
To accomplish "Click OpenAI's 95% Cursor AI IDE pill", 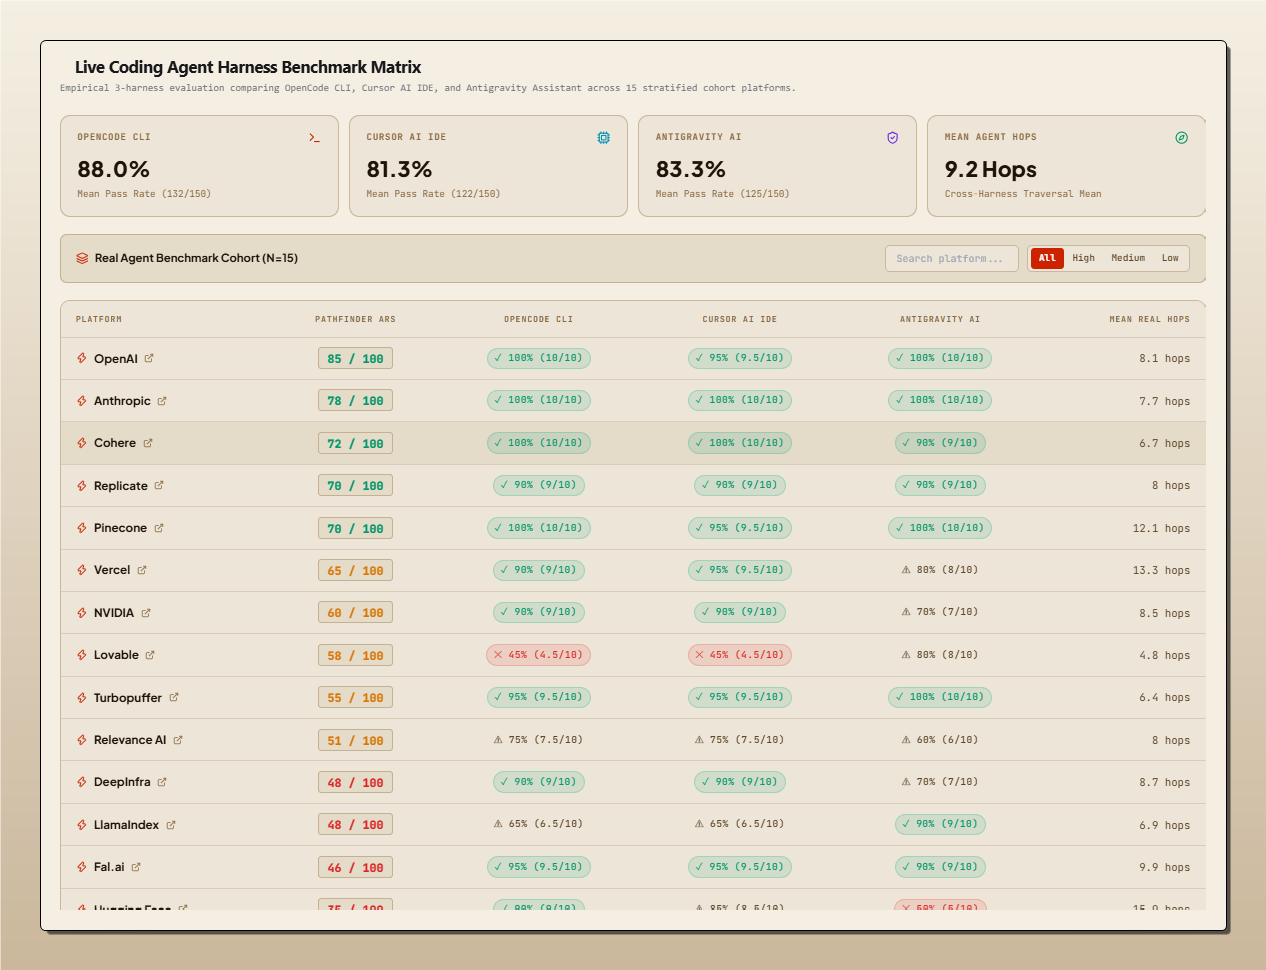I will pyautogui.click(x=739, y=358).
